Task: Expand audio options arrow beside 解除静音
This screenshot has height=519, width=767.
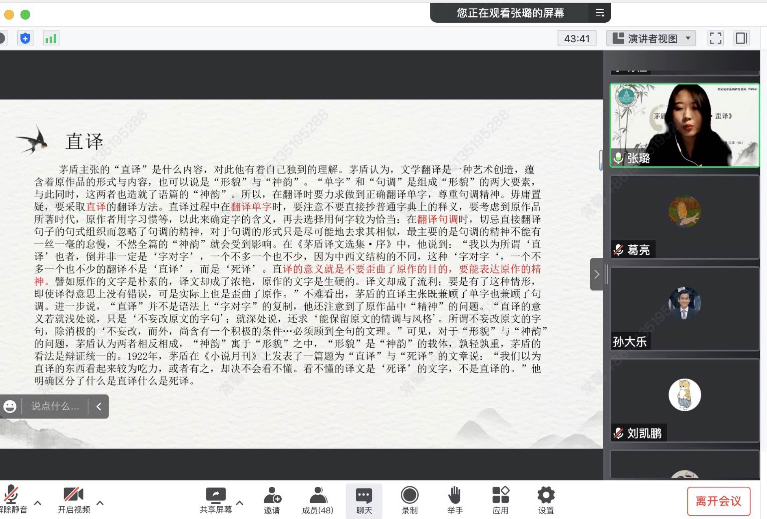Action: (x=38, y=501)
